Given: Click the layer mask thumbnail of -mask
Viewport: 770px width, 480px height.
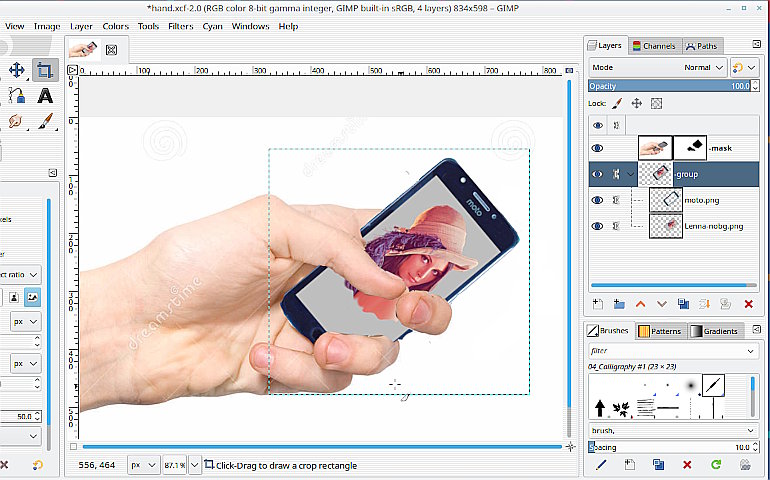Looking at the screenshot, I should (689, 148).
